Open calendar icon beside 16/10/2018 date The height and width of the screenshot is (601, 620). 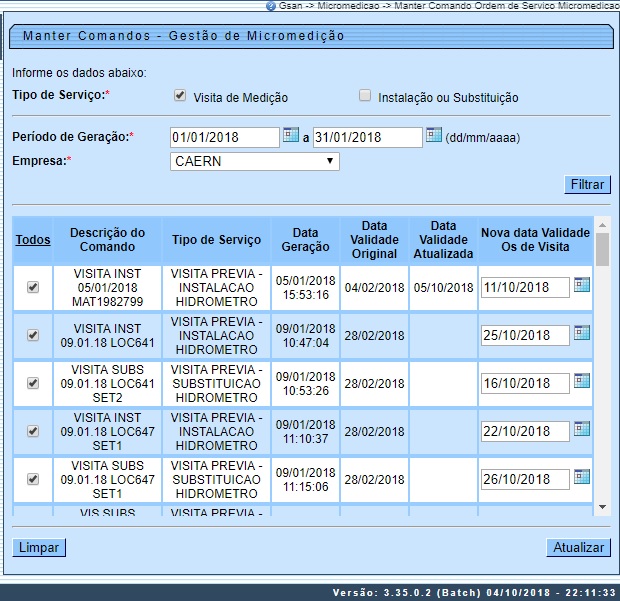(581, 381)
